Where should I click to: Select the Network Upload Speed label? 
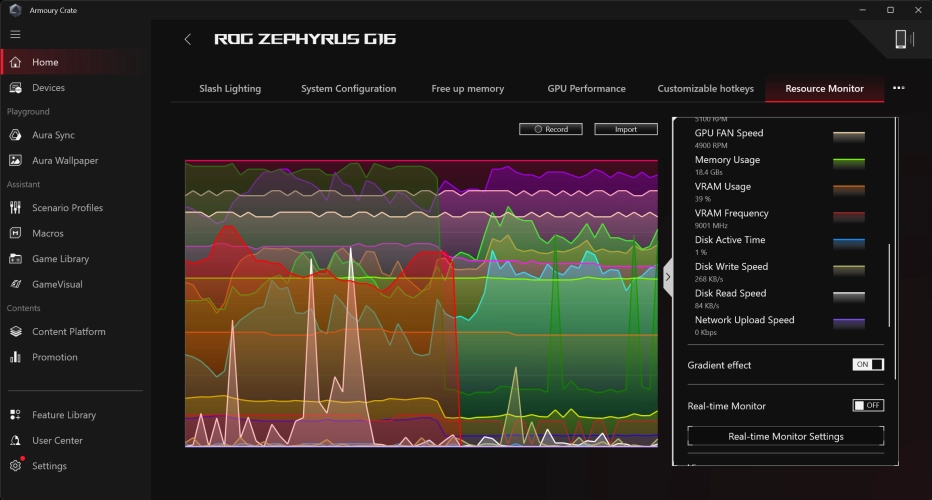[x=744, y=320]
